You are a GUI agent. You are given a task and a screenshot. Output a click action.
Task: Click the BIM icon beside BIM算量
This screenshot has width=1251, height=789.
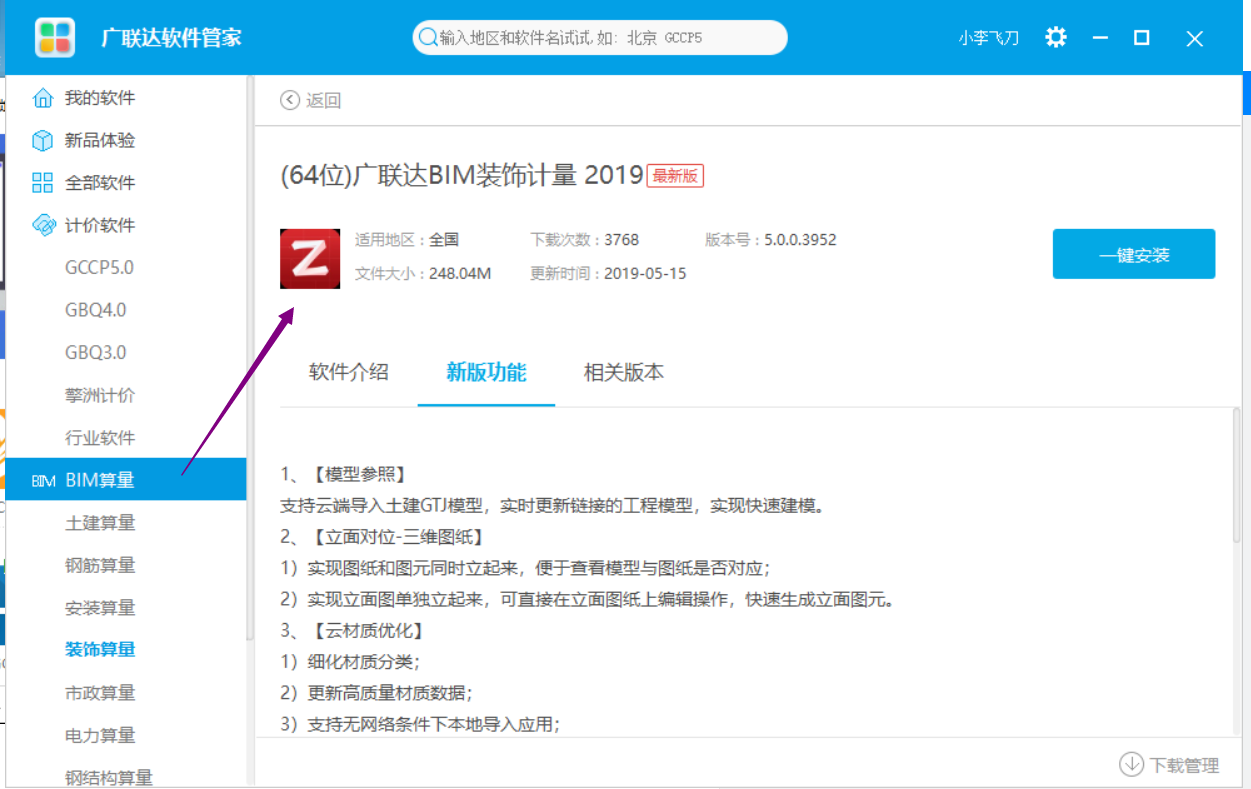coord(43,481)
